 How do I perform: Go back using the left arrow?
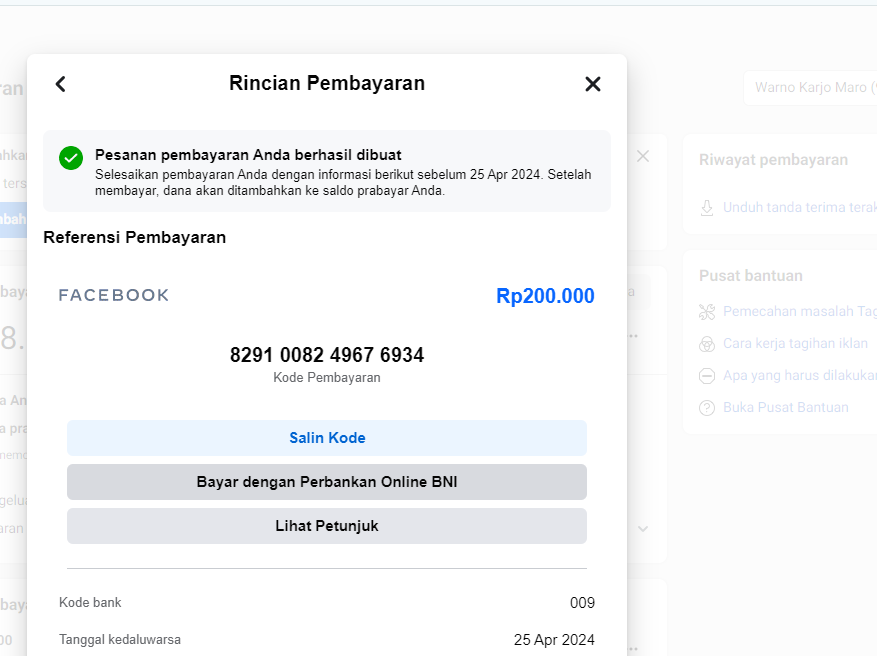tap(60, 84)
